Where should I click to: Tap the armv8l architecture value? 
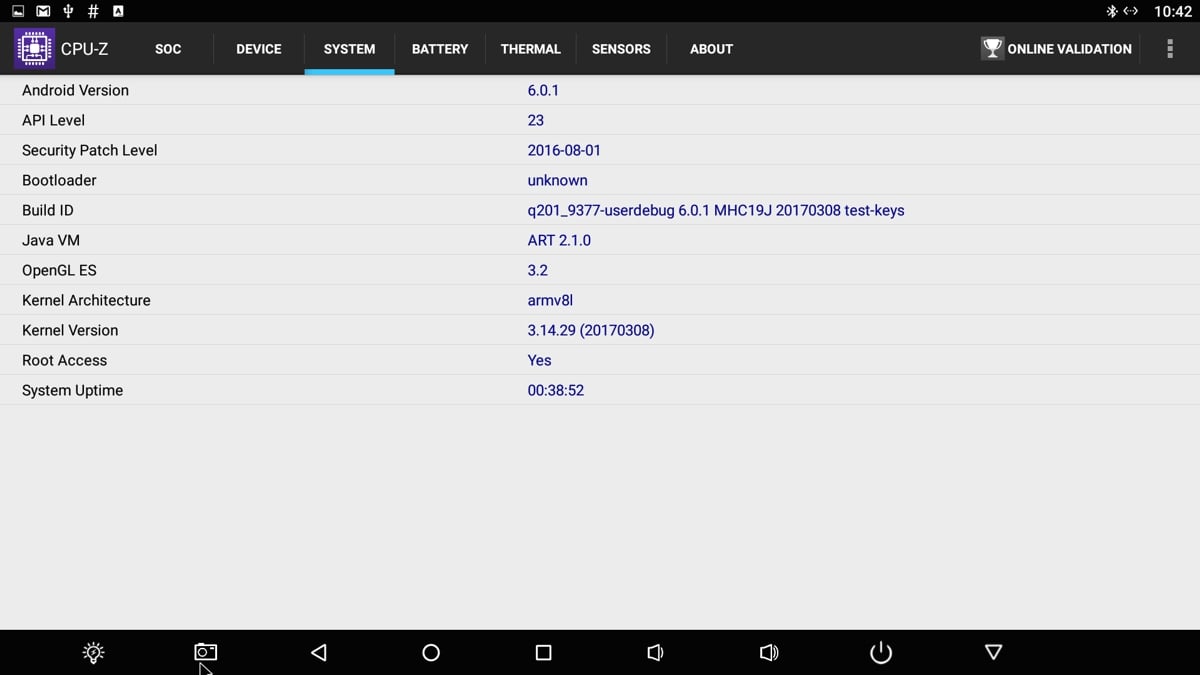click(550, 300)
